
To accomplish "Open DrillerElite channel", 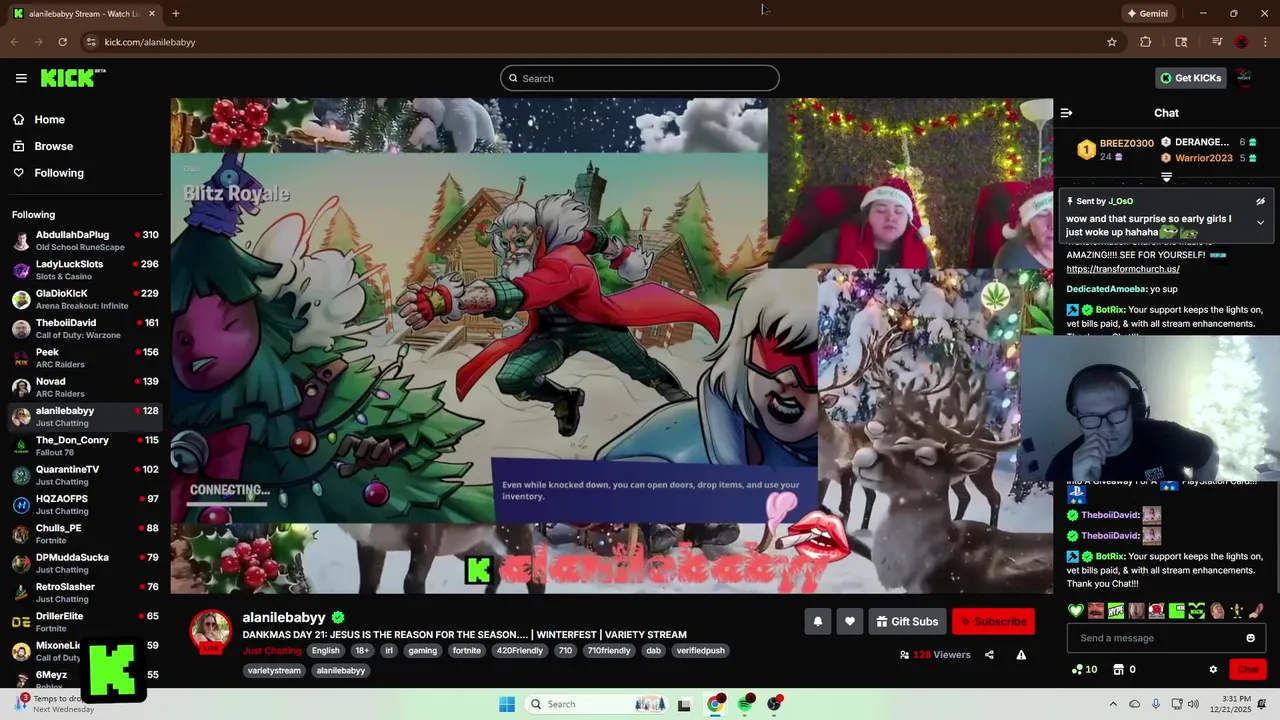I will coord(86,622).
